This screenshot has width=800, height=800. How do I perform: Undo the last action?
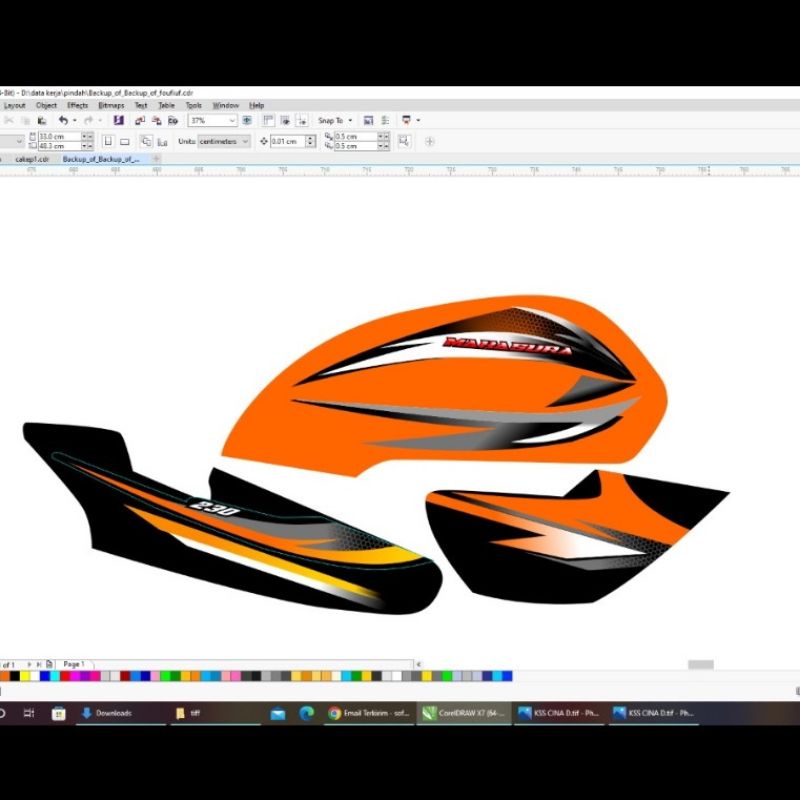point(61,120)
